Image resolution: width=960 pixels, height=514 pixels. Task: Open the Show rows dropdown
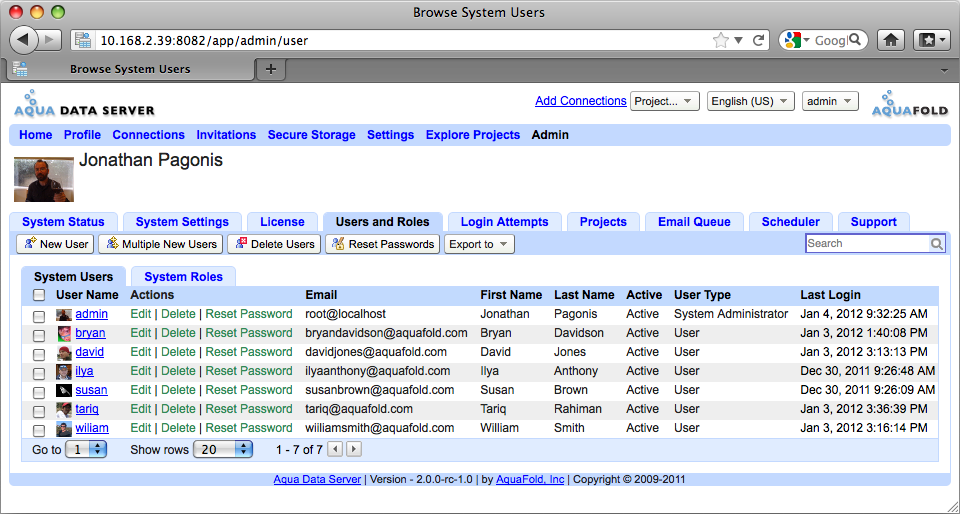(223, 450)
